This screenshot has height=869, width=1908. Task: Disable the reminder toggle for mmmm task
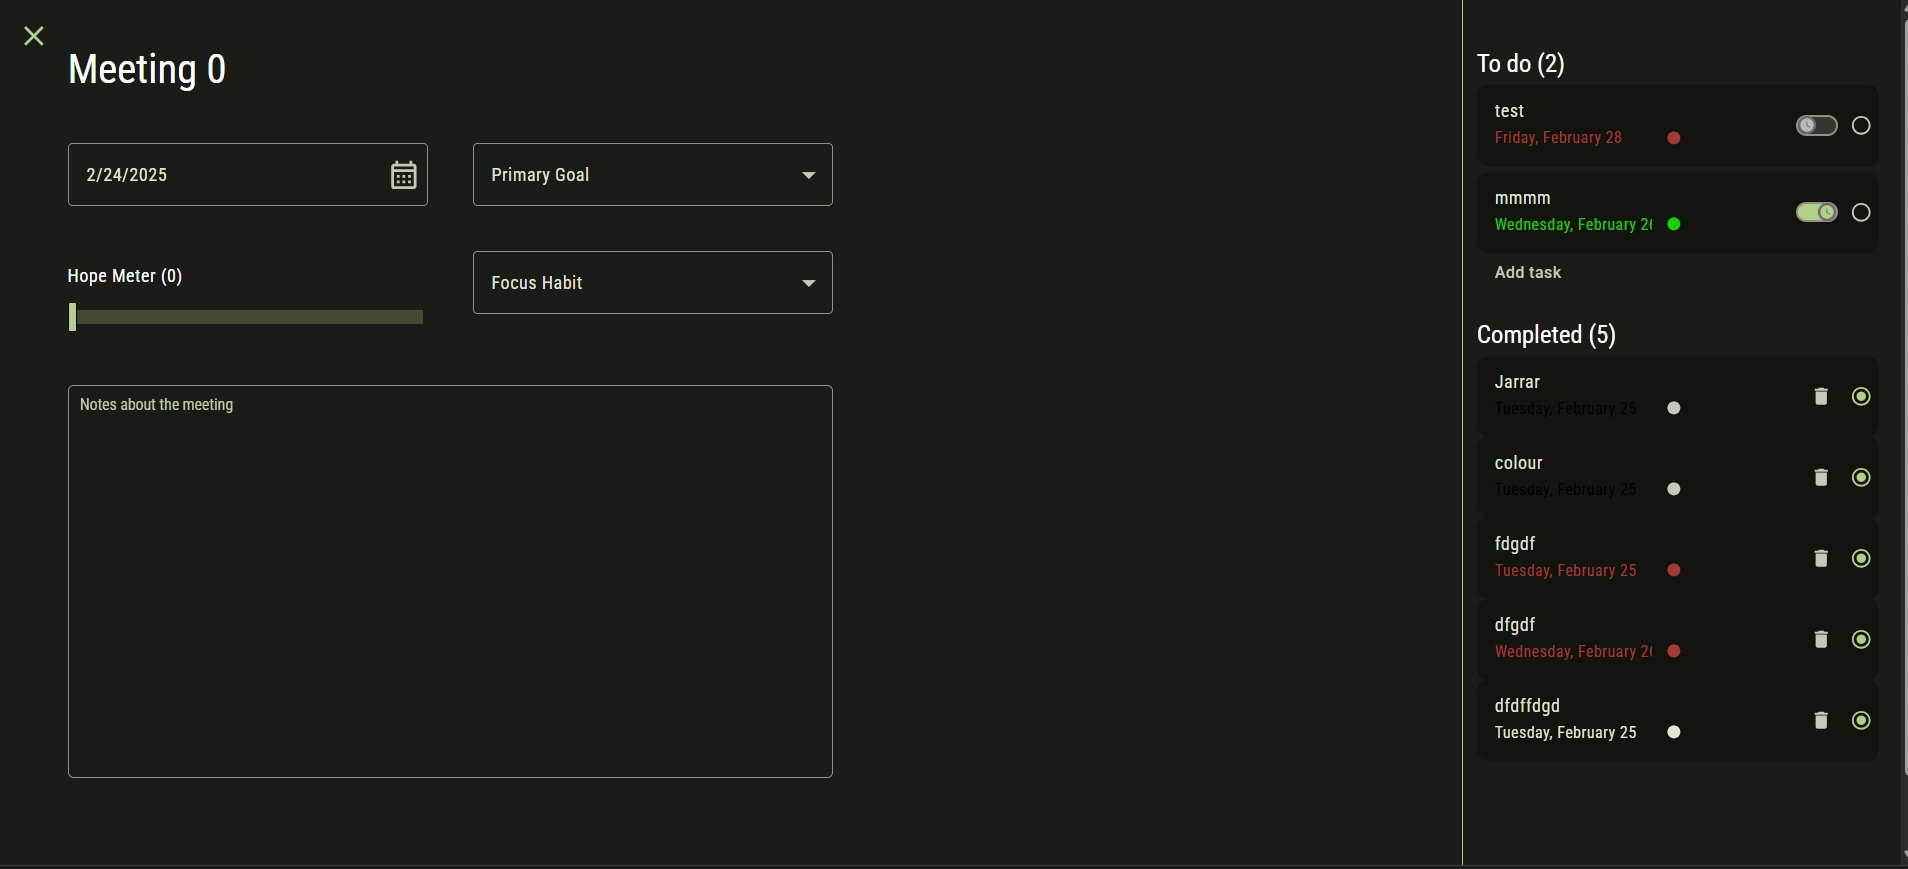click(x=1816, y=213)
